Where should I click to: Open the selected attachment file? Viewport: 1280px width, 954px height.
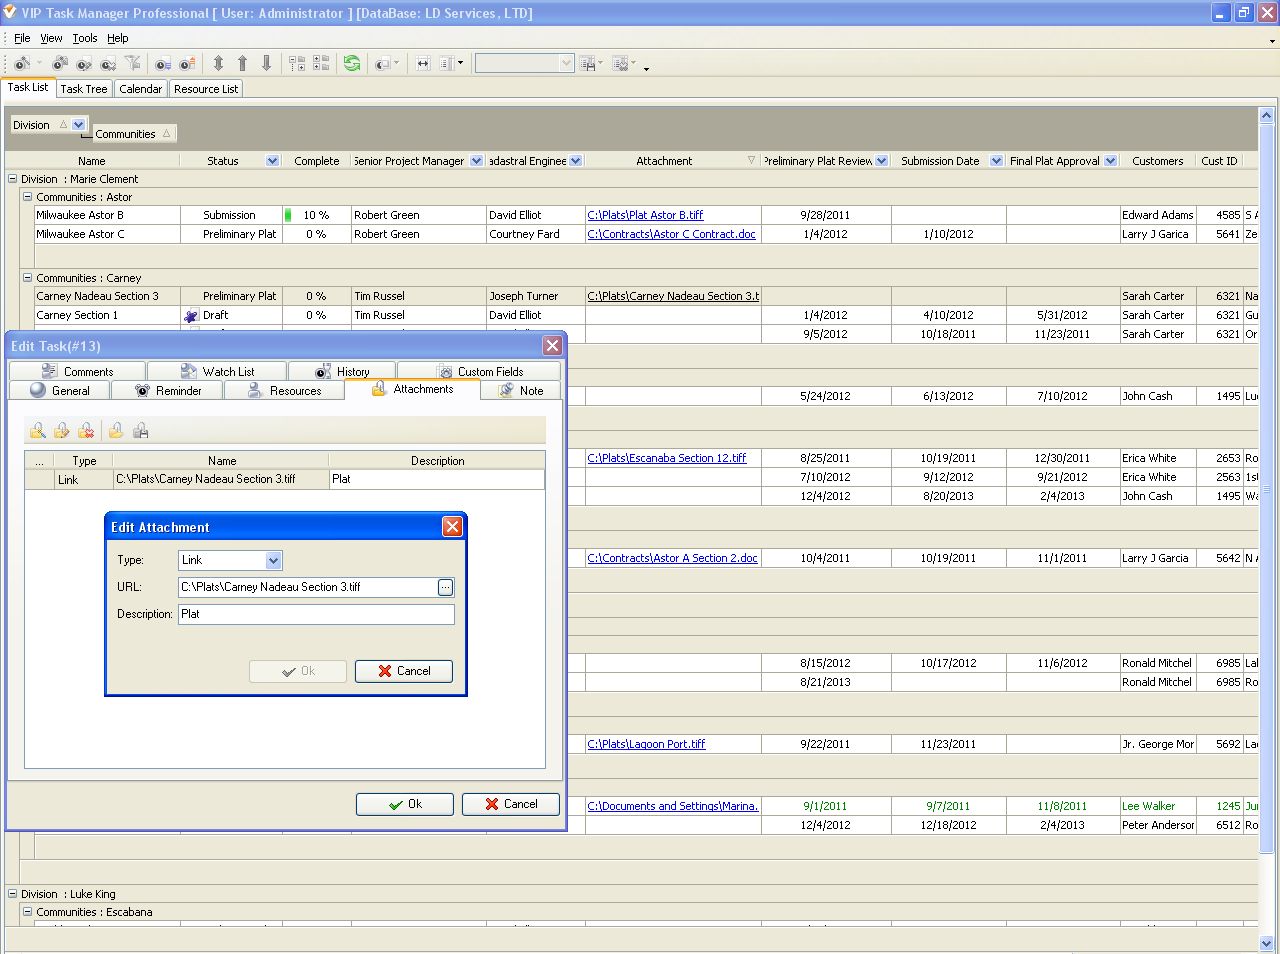click(115, 430)
